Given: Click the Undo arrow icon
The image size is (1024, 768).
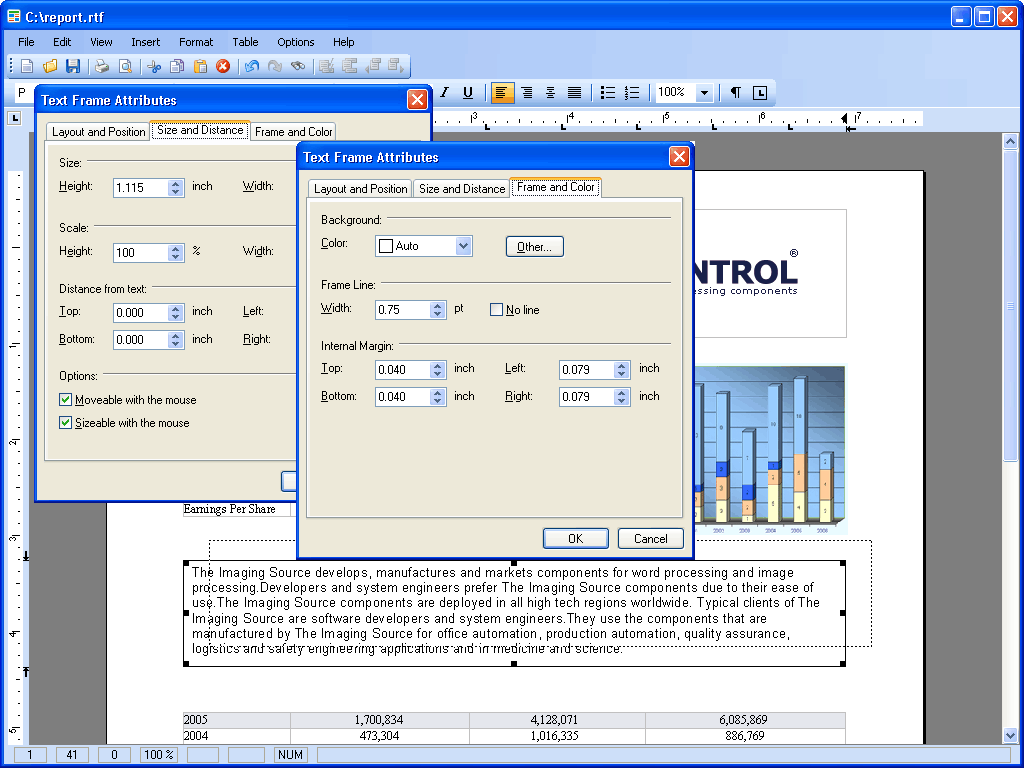Looking at the screenshot, I should pyautogui.click(x=251, y=66).
